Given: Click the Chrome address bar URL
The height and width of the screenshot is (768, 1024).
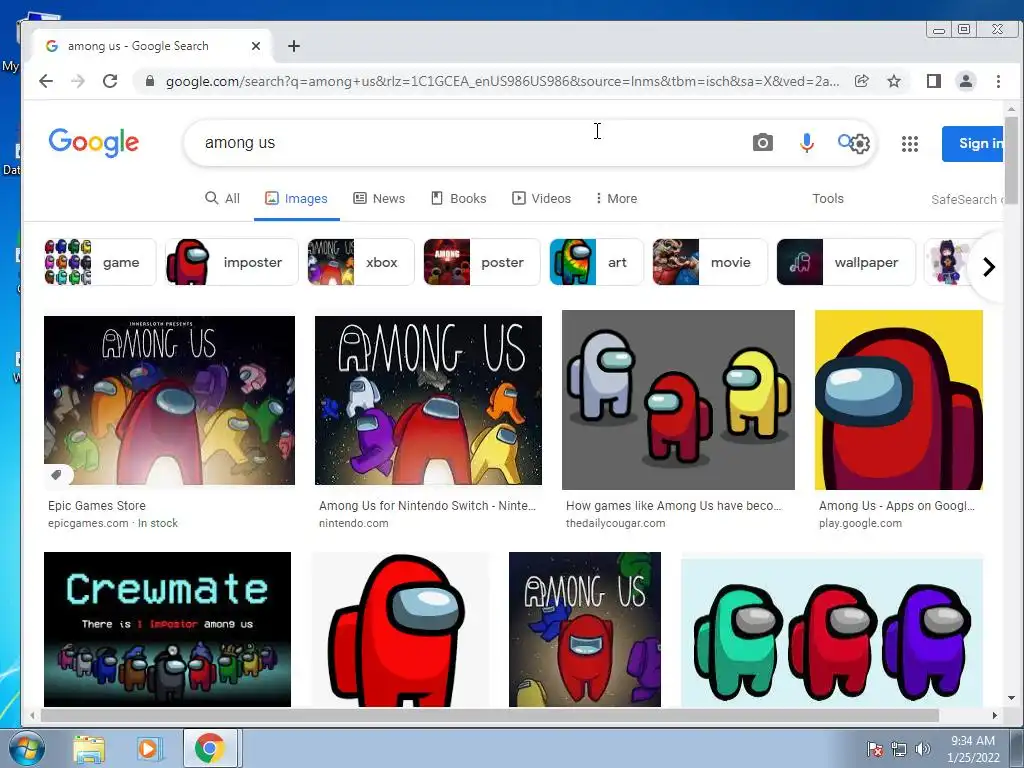Looking at the screenshot, I should 502,81.
